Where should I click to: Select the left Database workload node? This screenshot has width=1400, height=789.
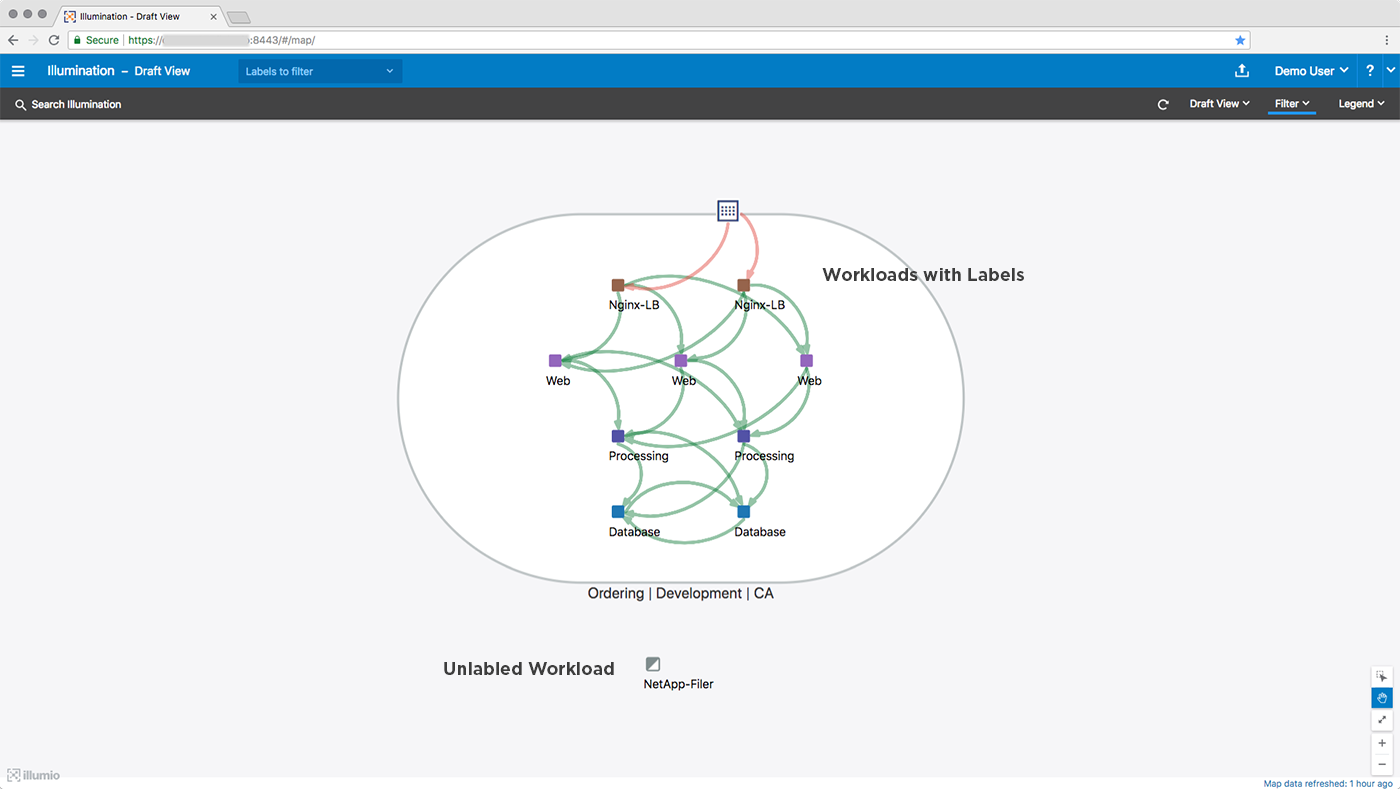pyautogui.click(x=618, y=512)
